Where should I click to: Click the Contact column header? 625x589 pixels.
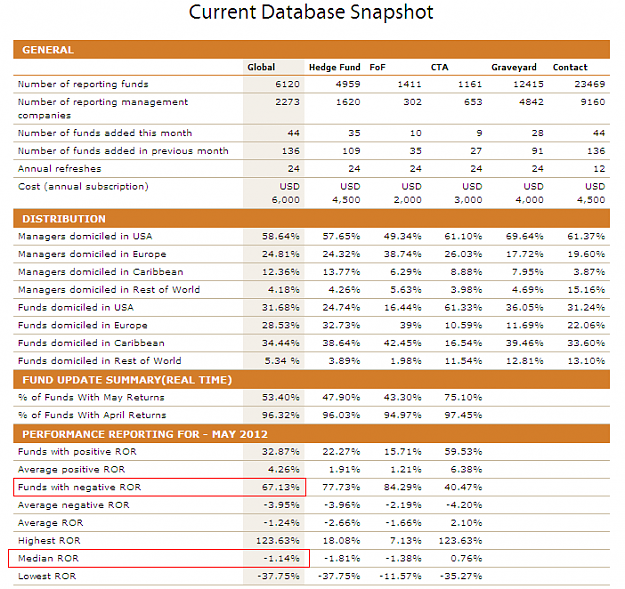[x=570, y=67]
